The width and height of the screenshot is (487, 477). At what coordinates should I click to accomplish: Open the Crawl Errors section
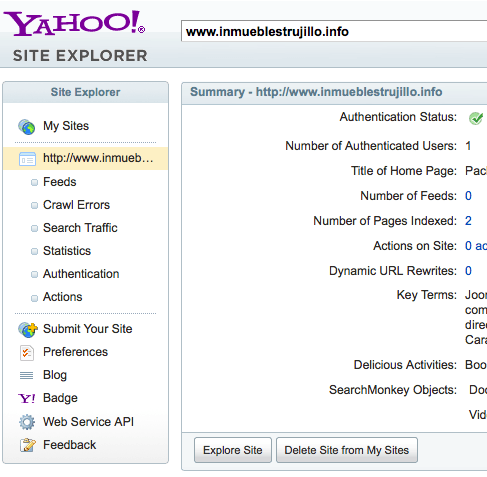(x=76, y=205)
